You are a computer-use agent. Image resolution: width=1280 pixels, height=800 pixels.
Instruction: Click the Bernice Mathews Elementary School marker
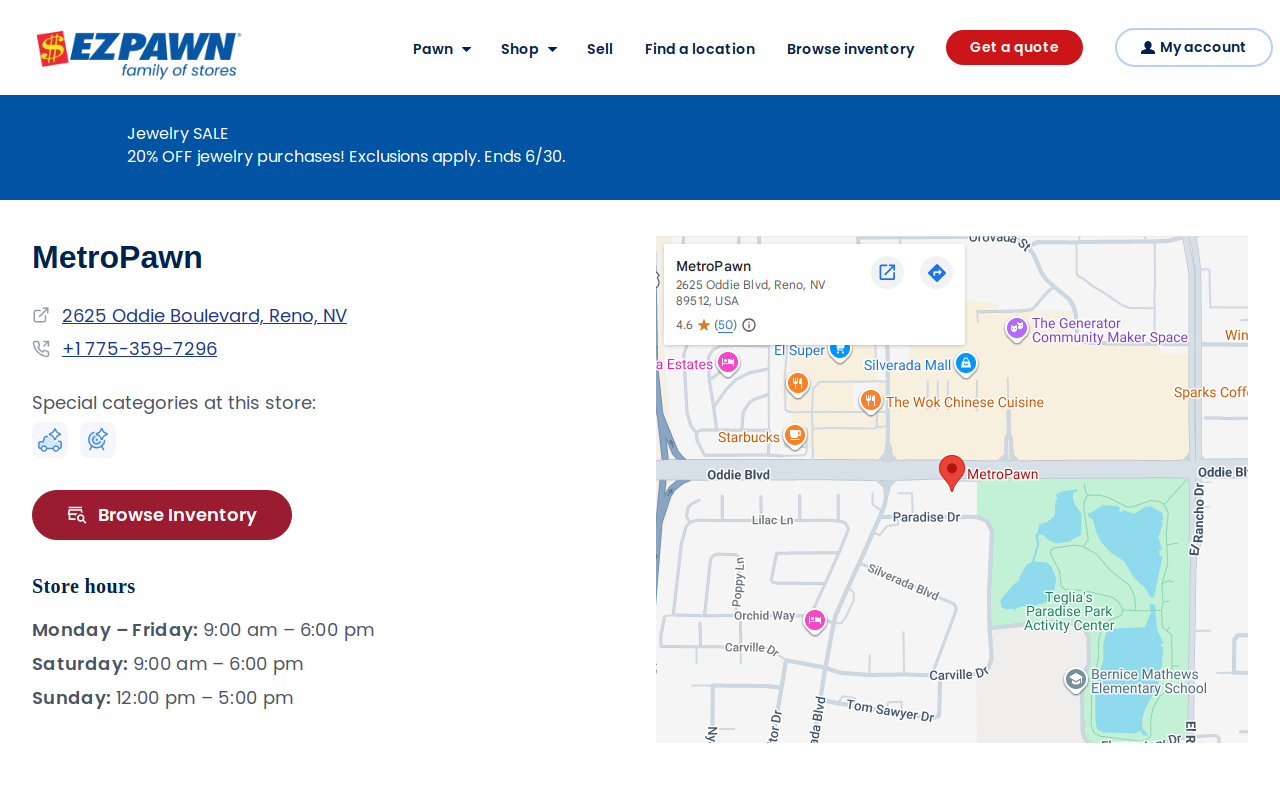[1075, 681]
